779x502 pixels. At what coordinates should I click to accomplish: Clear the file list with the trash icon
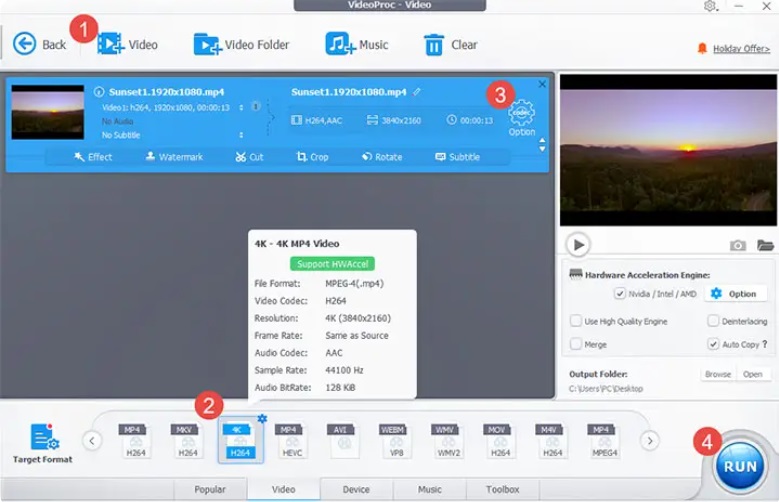pyautogui.click(x=450, y=45)
